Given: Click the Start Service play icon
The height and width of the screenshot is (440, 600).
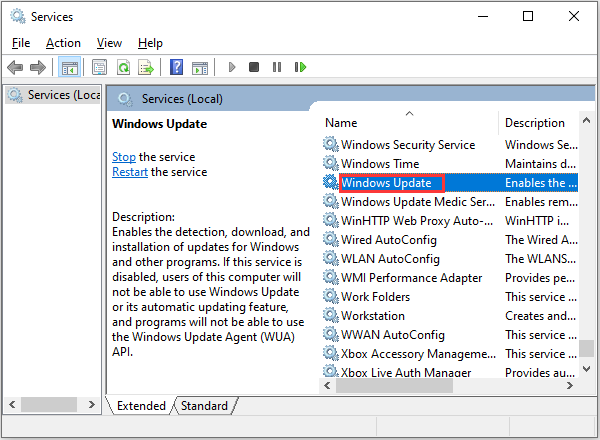Looking at the screenshot, I should click(232, 67).
